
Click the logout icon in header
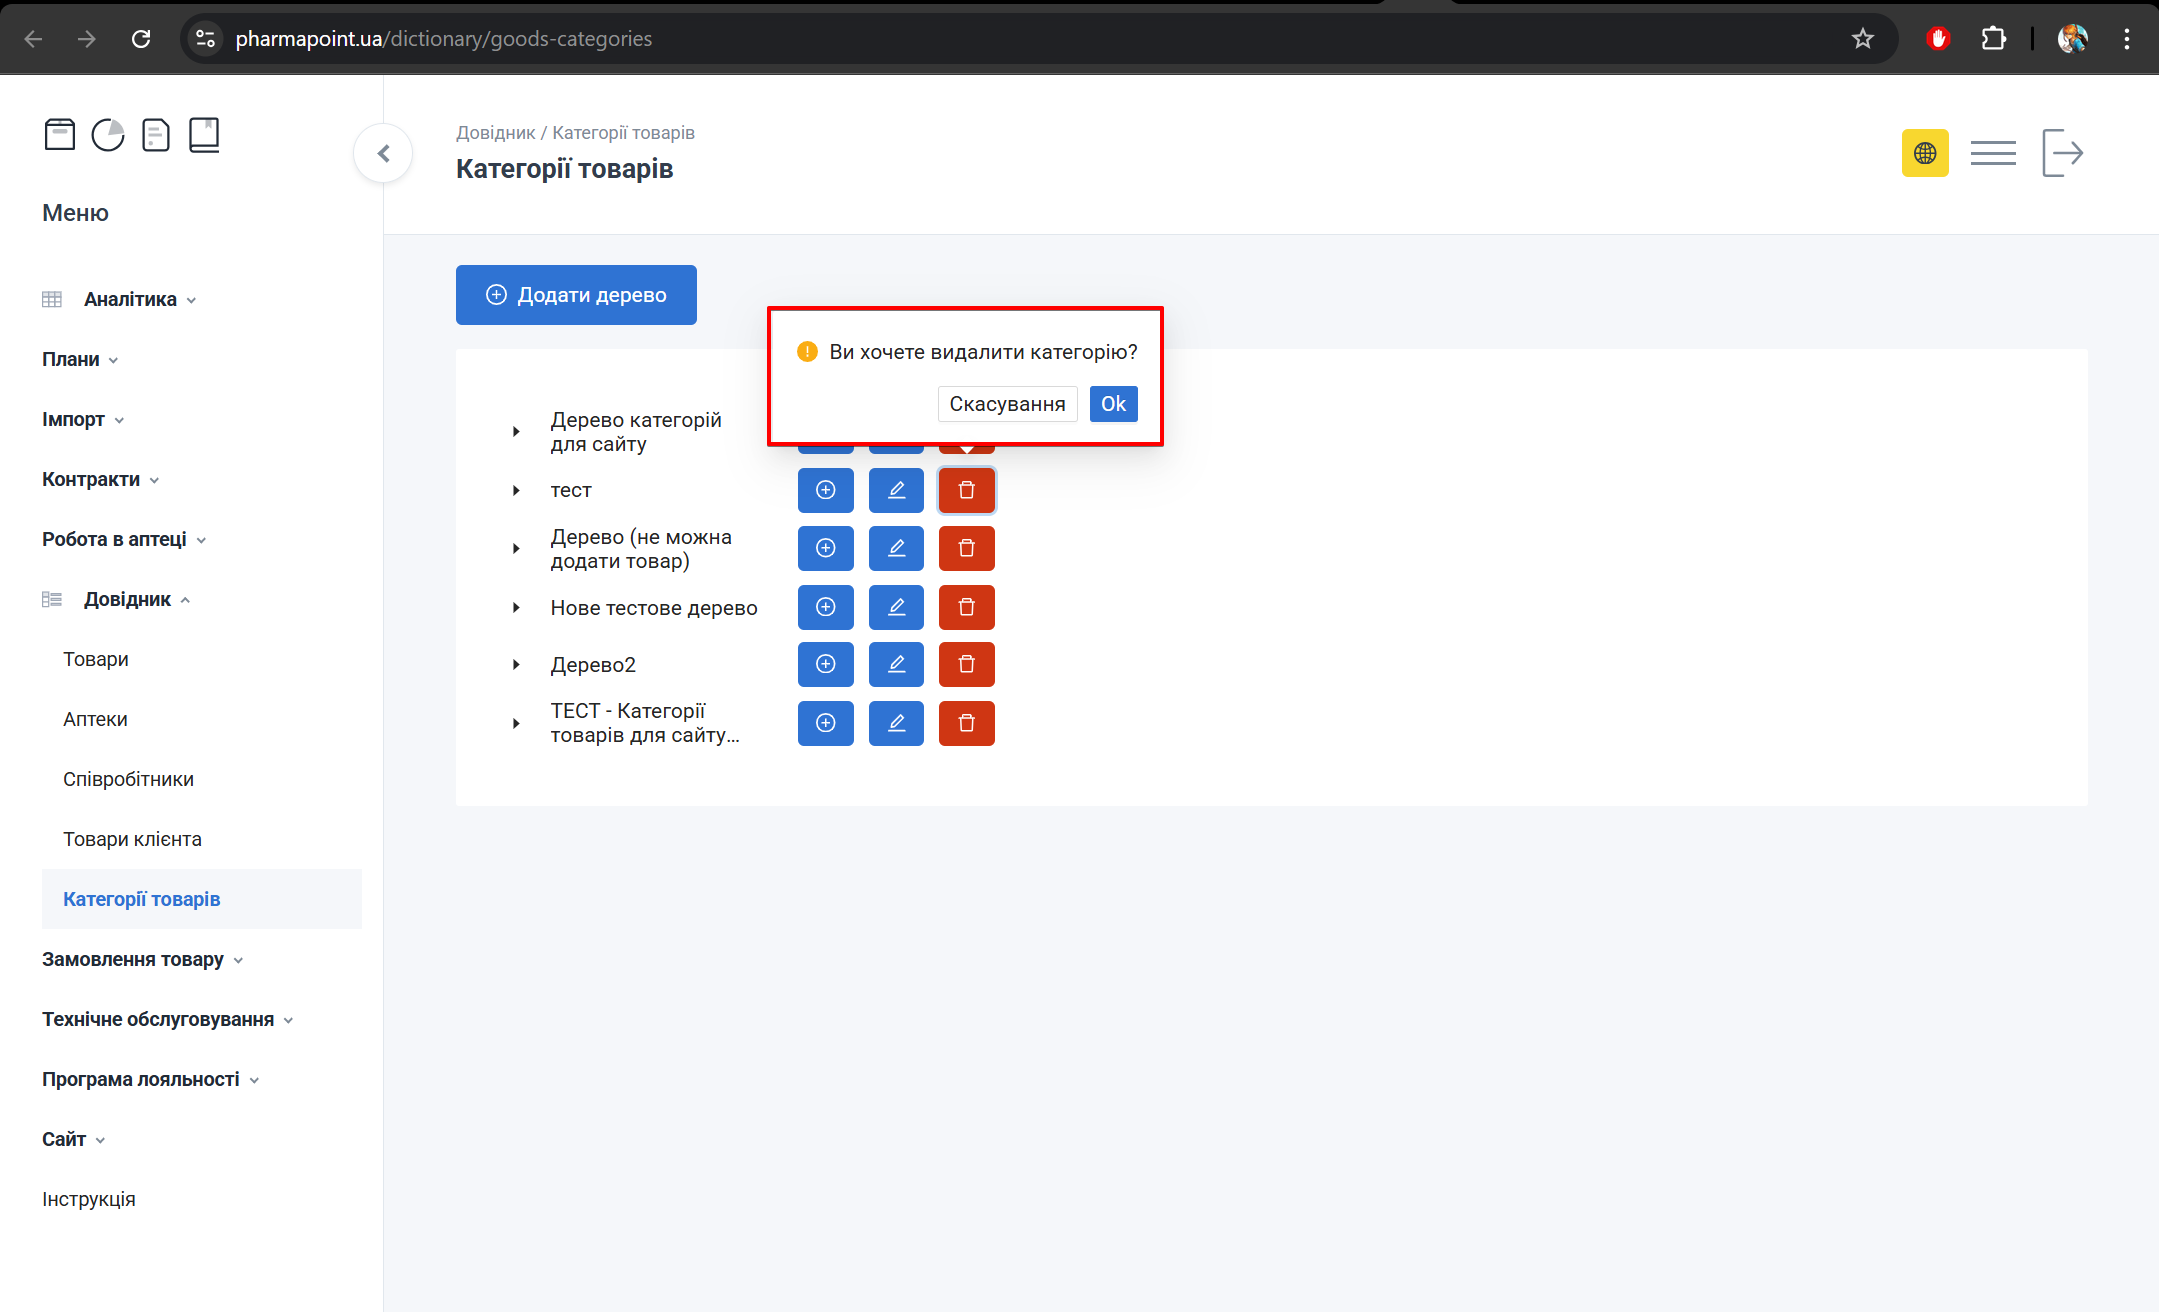[2062, 153]
